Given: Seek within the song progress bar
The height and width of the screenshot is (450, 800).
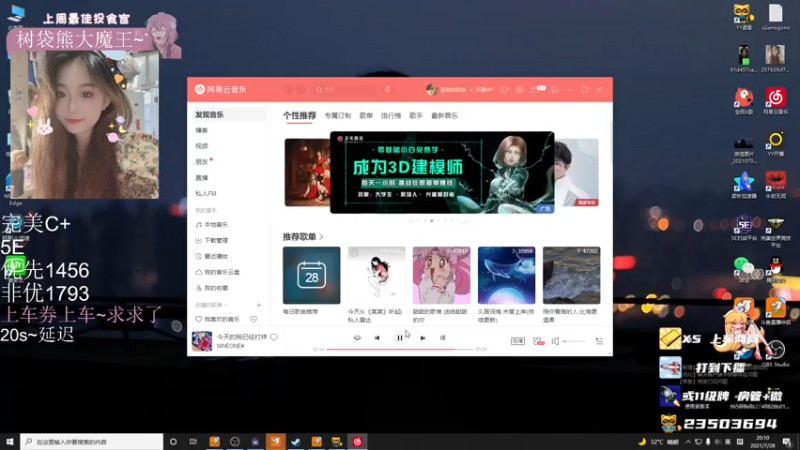Looking at the screenshot, I should point(399,349).
